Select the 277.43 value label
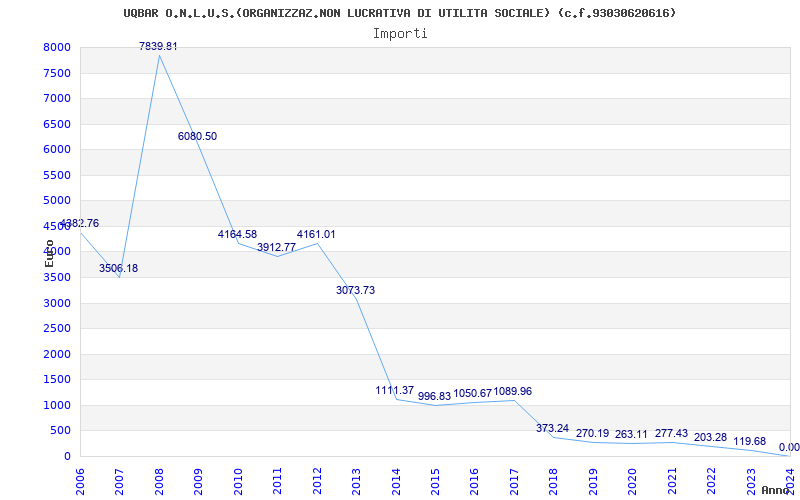800x500 pixels. [671, 433]
